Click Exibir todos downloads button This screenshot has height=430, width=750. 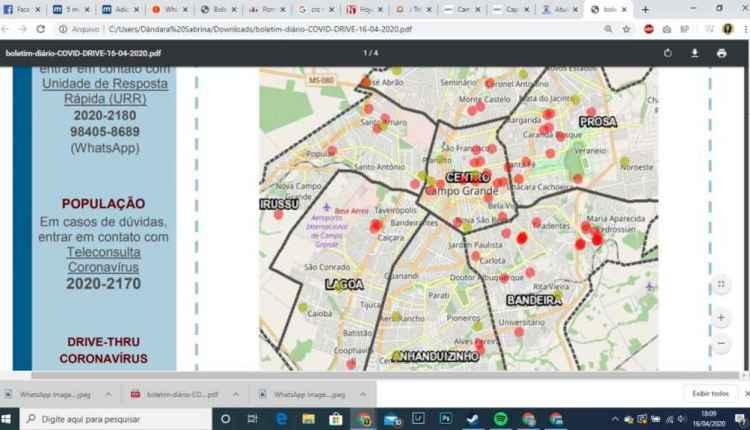coord(710,394)
